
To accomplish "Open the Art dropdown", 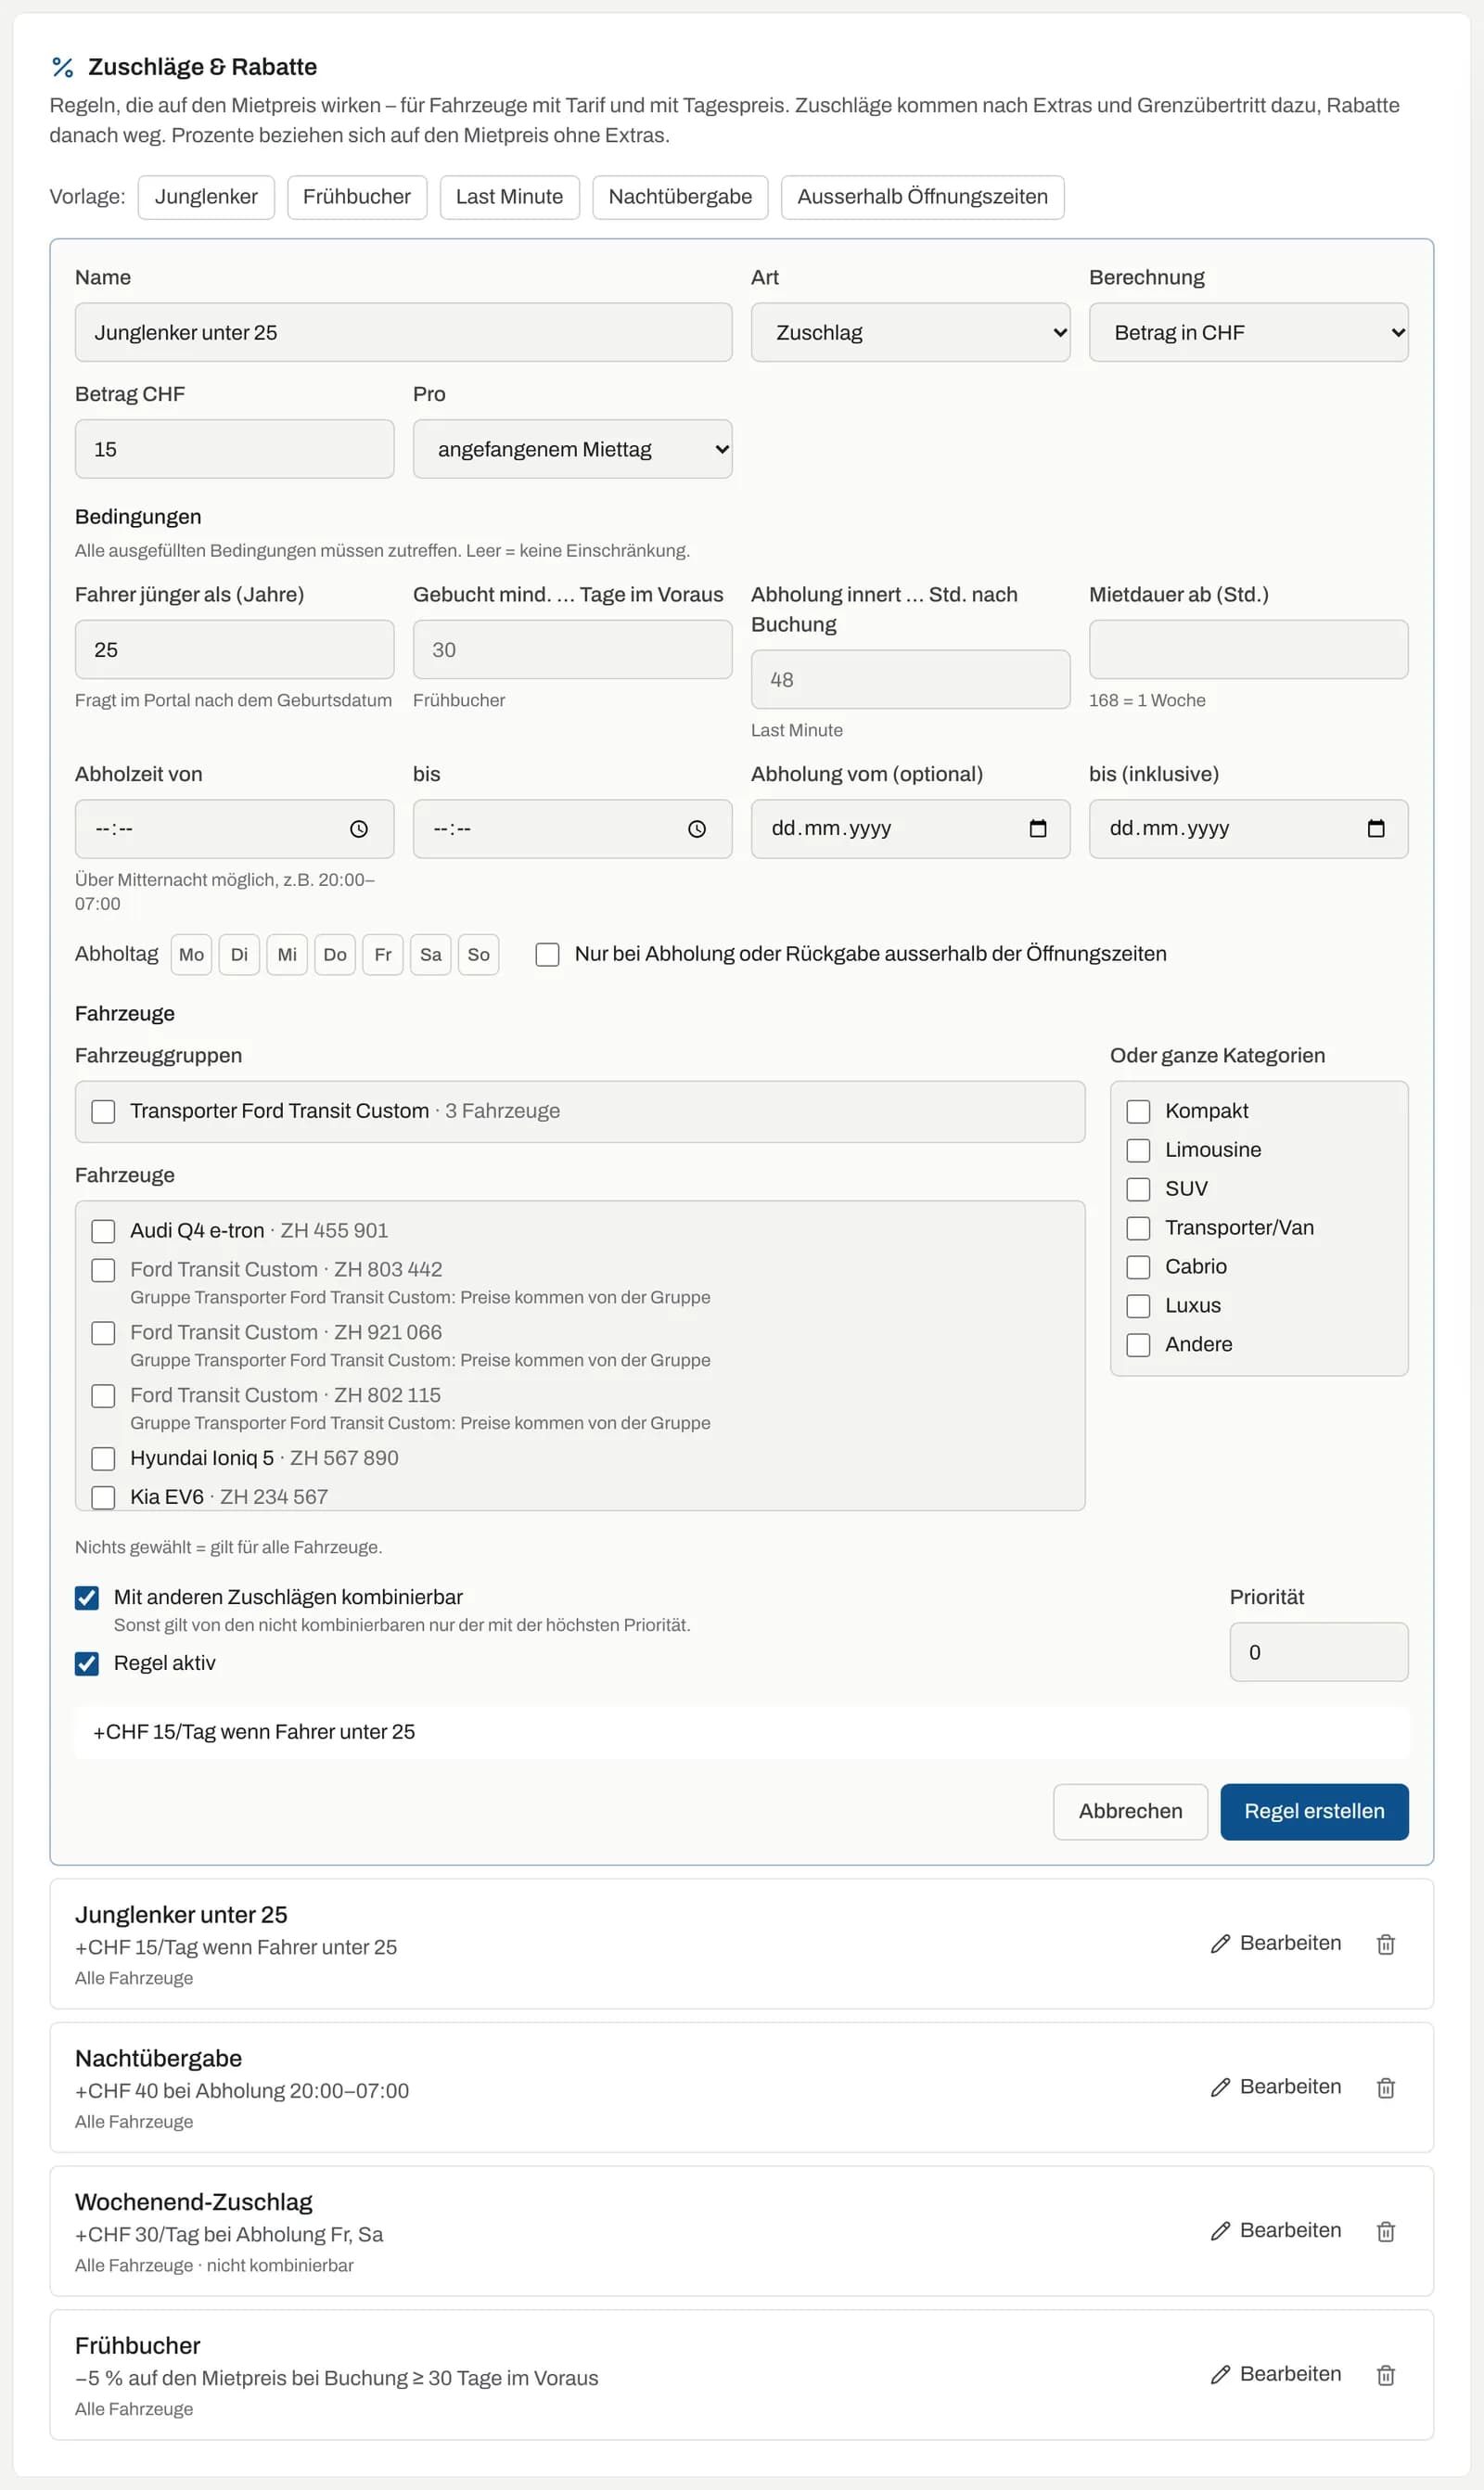I will (x=910, y=332).
